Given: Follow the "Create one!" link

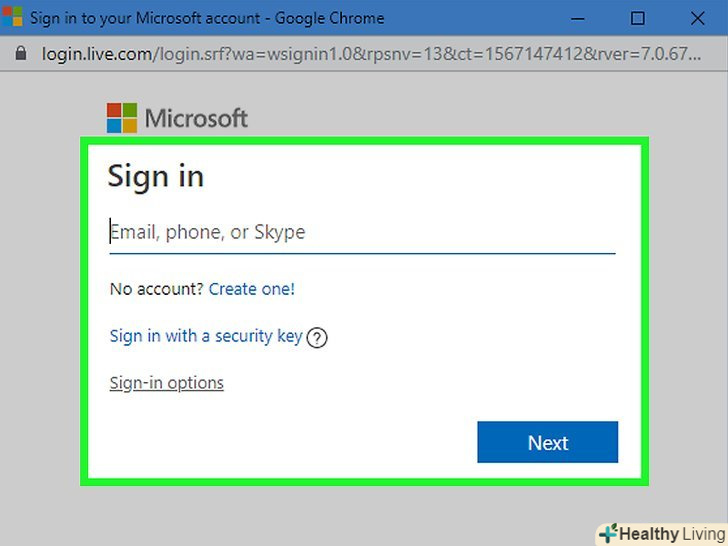Looking at the screenshot, I should click(251, 289).
